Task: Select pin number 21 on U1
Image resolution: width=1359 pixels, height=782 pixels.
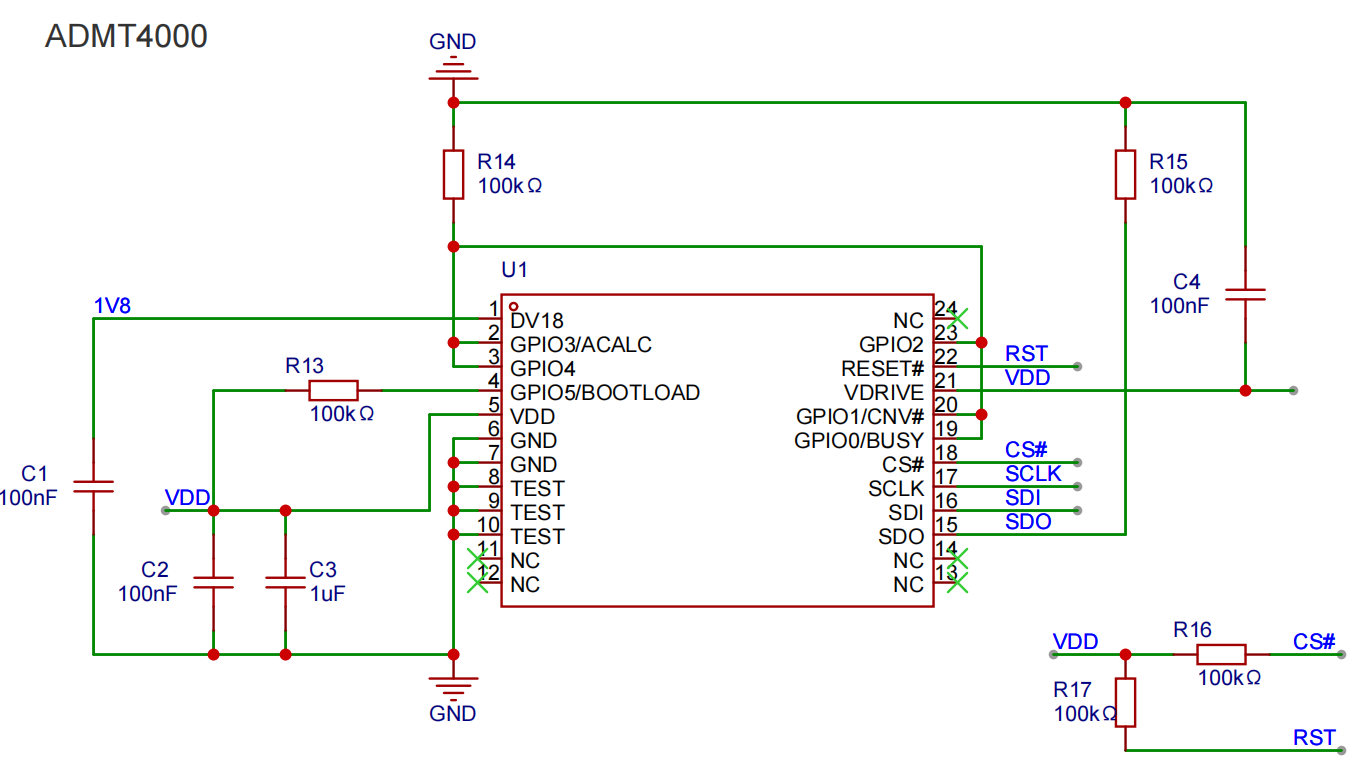Action: pyautogui.click(x=946, y=381)
